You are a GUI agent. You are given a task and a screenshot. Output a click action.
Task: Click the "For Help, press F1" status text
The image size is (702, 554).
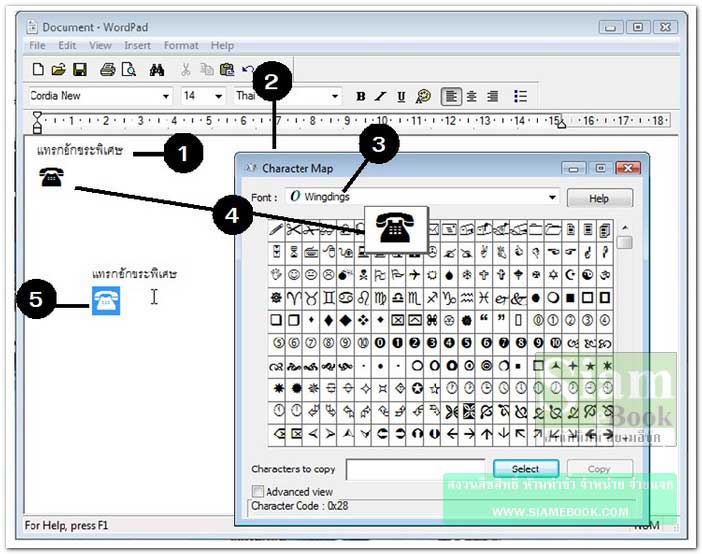pyautogui.click(x=66, y=525)
